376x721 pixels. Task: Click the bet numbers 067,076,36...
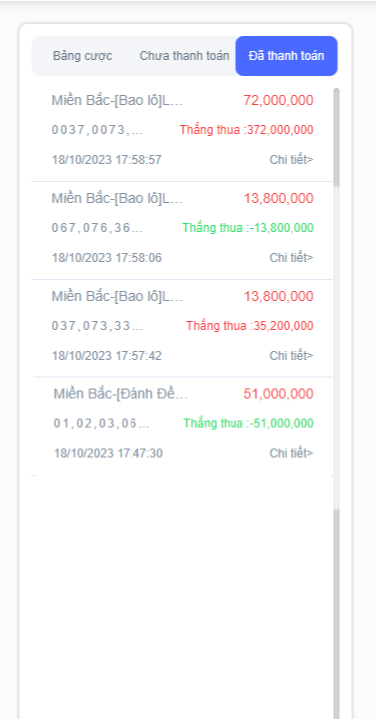(97, 228)
